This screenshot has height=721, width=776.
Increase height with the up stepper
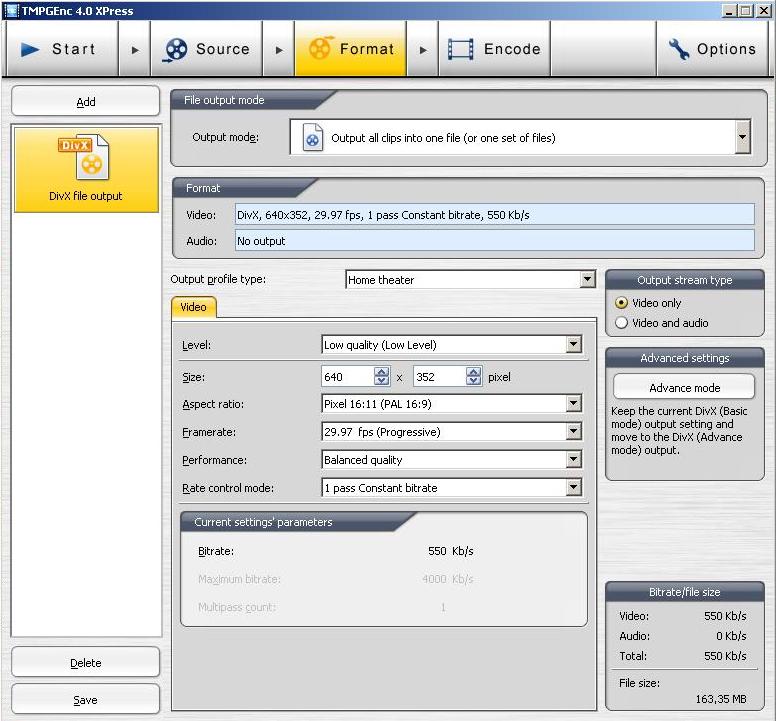pyautogui.click(x=474, y=372)
